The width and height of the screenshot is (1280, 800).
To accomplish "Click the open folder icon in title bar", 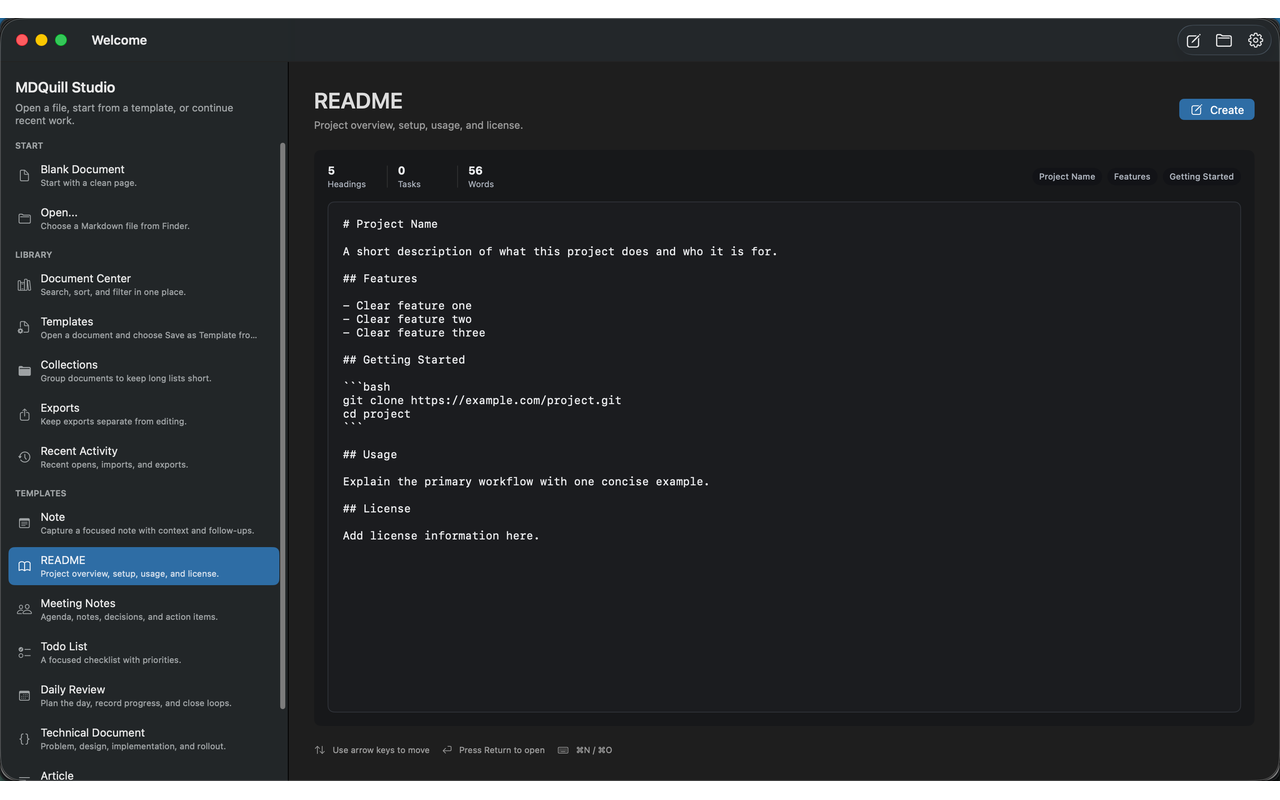I will [1224, 41].
